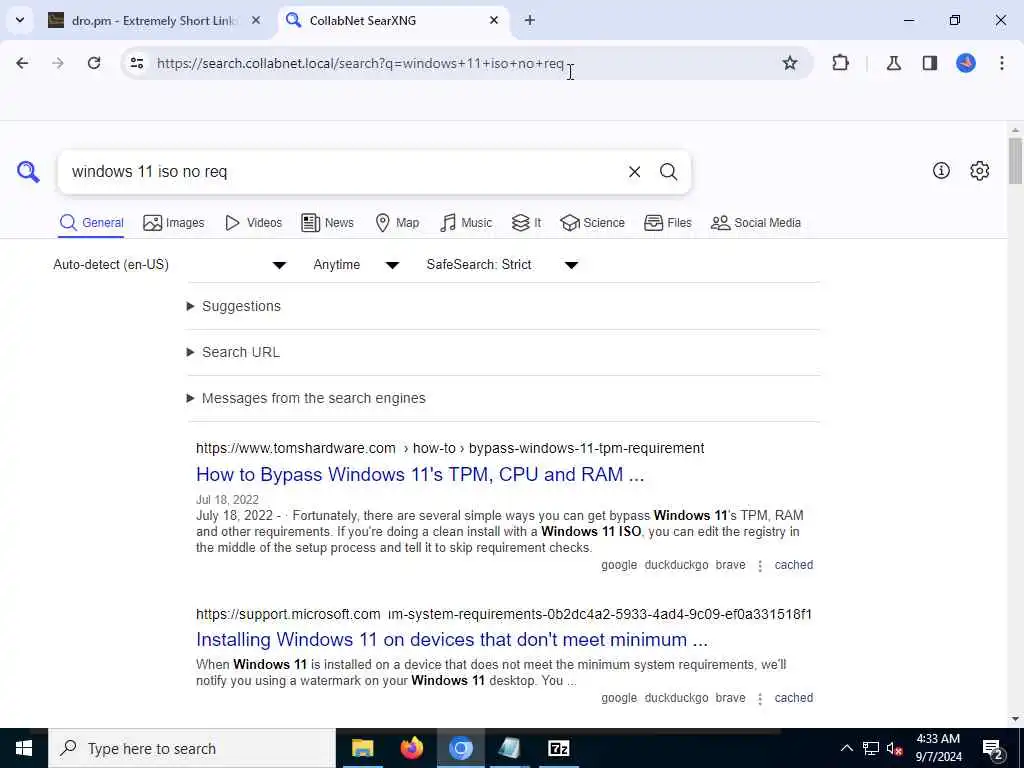The width and height of the screenshot is (1024, 768).
Task: Reload the current page
Action: 94,63
